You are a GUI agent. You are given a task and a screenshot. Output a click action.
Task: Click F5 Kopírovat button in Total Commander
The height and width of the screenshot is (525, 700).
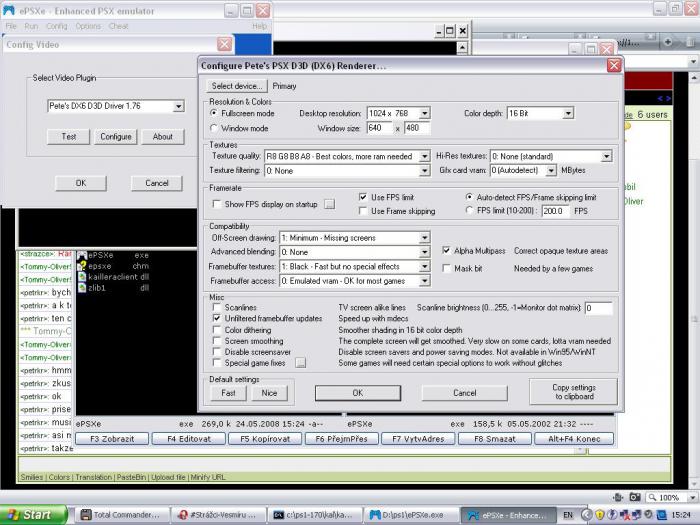(265, 439)
